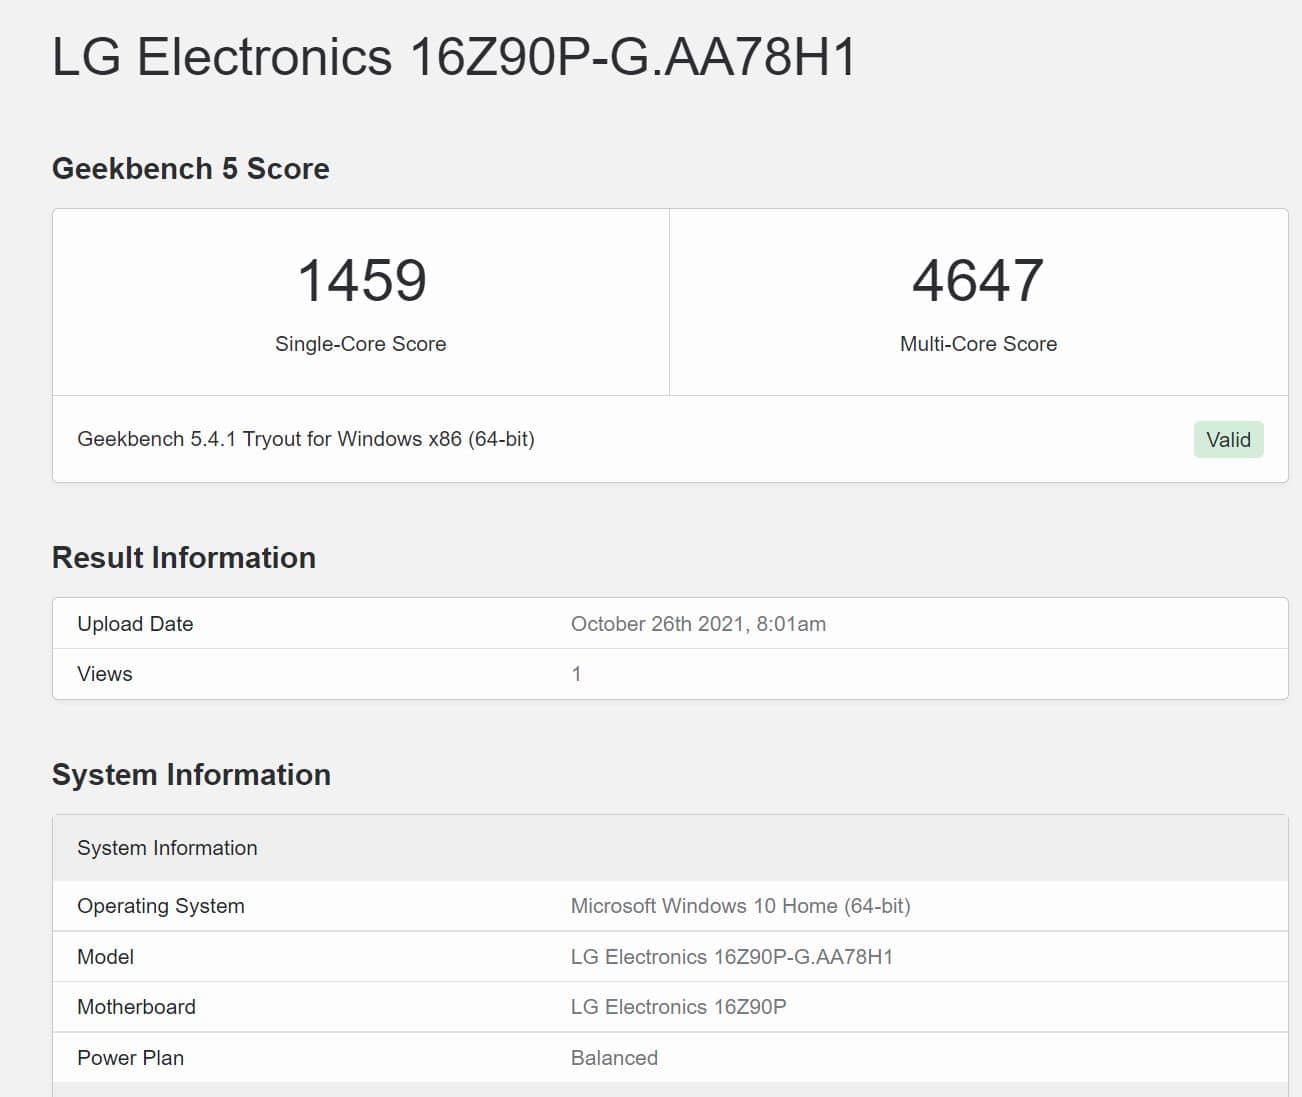Select the page title LG Electronics 16Z90P-G.AA78H1
This screenshot has width=1302, height=1097.
pyautogui.click(x=454, y=57)
